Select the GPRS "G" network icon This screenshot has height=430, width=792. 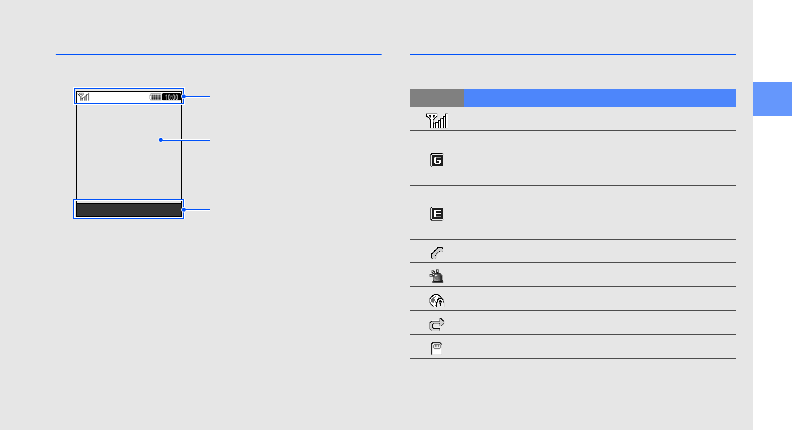(x=437, y=158)
